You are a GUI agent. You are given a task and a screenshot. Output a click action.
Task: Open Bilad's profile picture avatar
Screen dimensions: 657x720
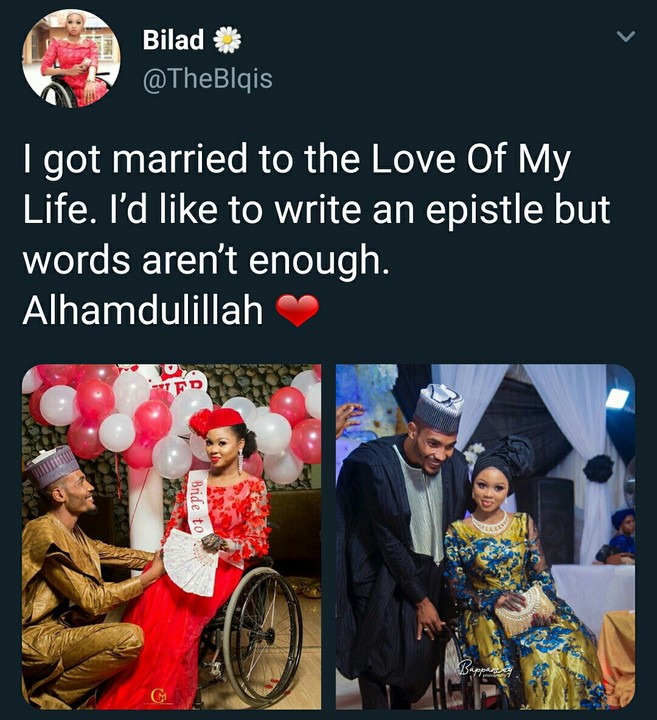tap(71, 58)
